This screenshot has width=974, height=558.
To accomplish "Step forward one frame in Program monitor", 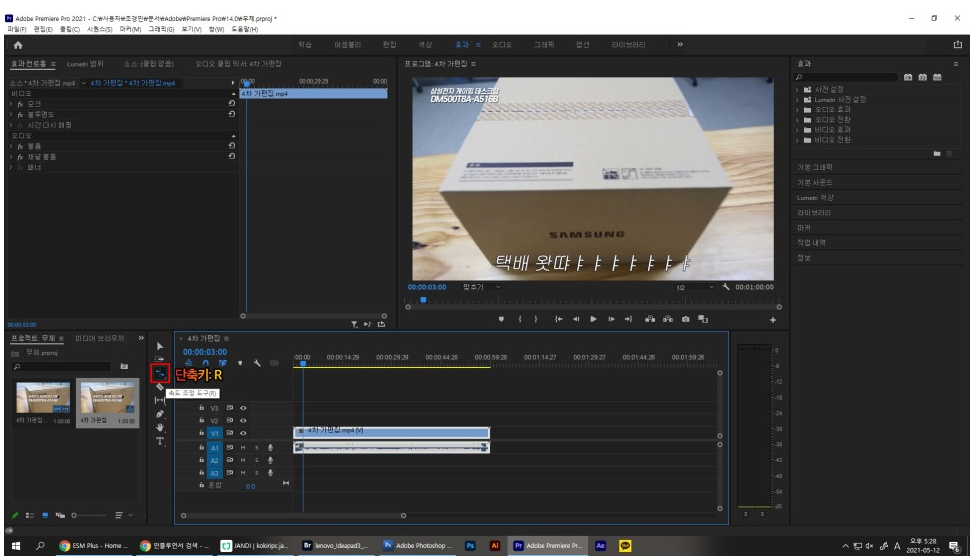I will pos(611,319).
